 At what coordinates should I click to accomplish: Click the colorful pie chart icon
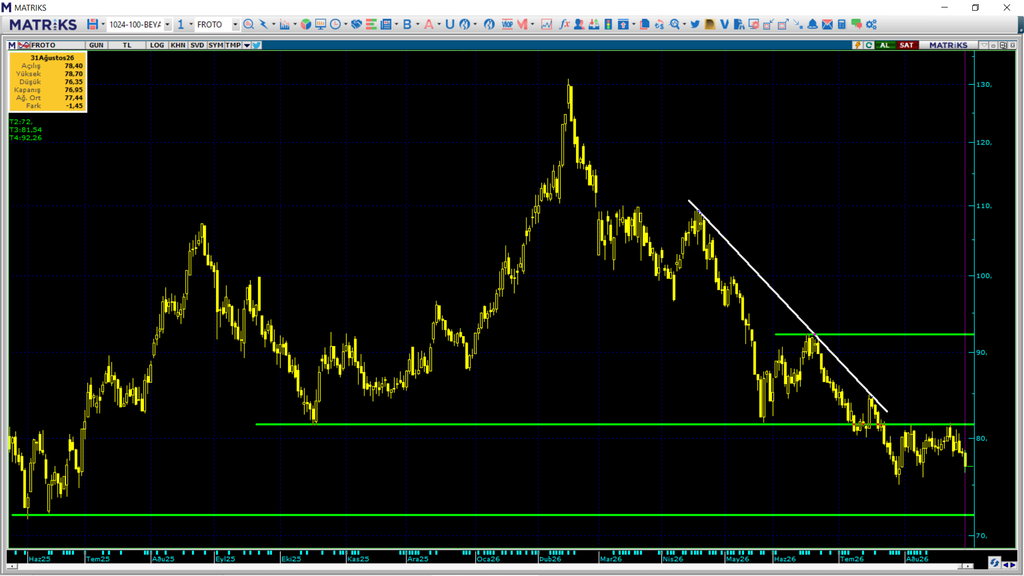point(306,24)
